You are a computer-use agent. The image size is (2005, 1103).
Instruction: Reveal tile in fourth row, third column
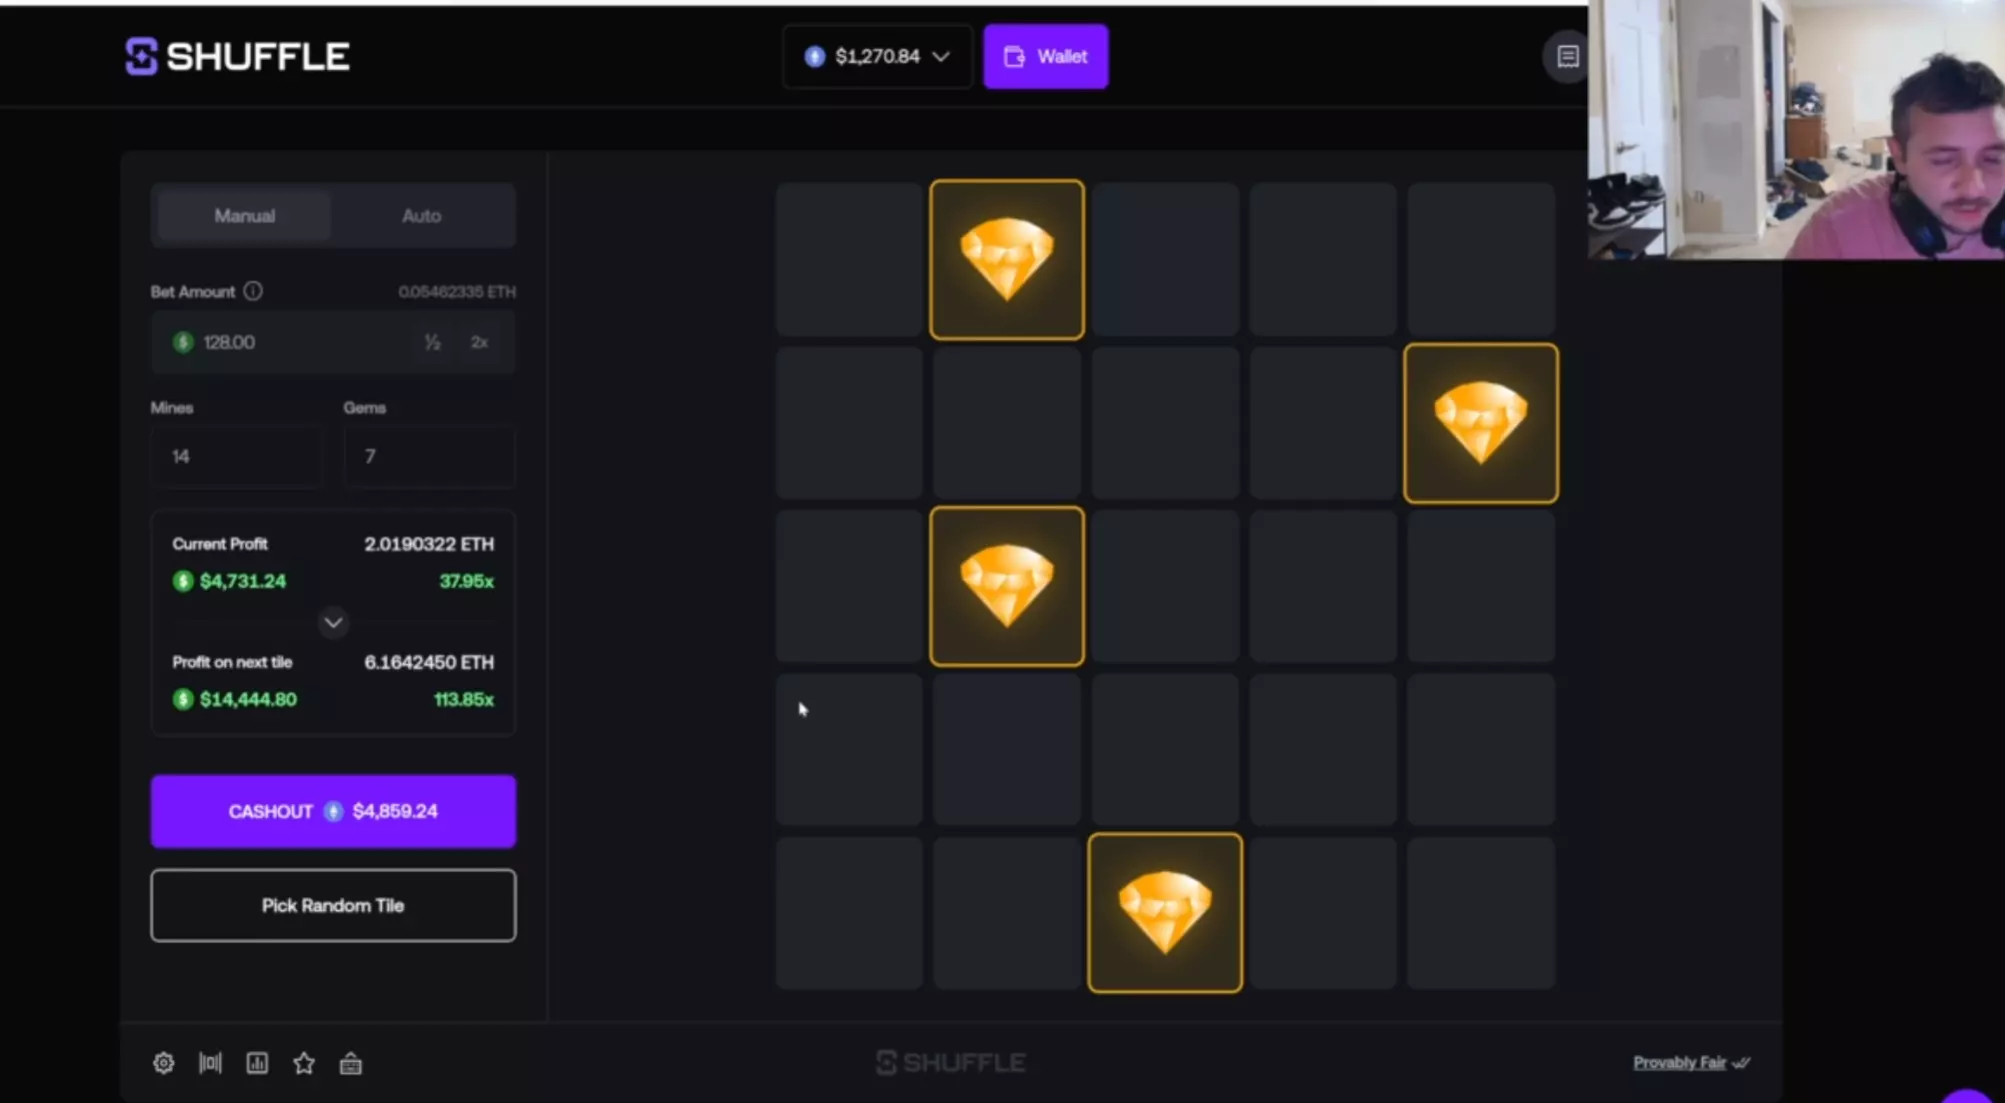click(1165, 750)
